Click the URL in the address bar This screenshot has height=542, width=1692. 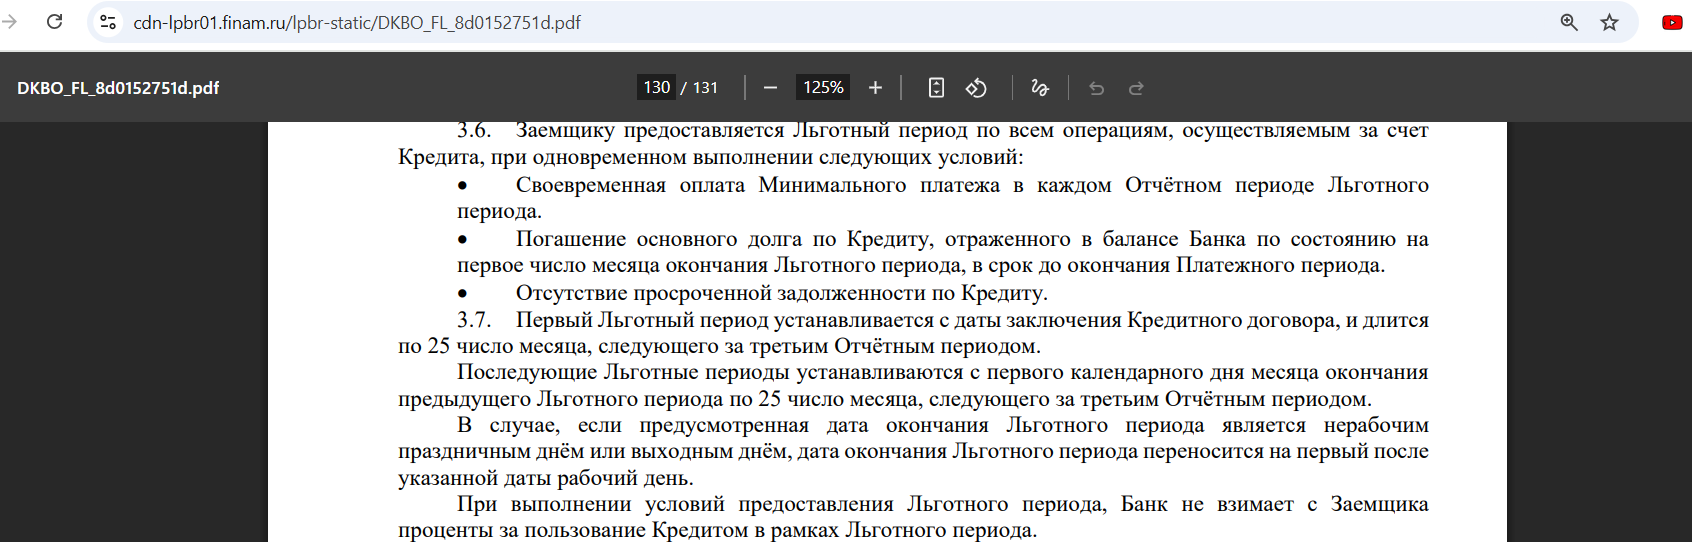coord(357,22)
